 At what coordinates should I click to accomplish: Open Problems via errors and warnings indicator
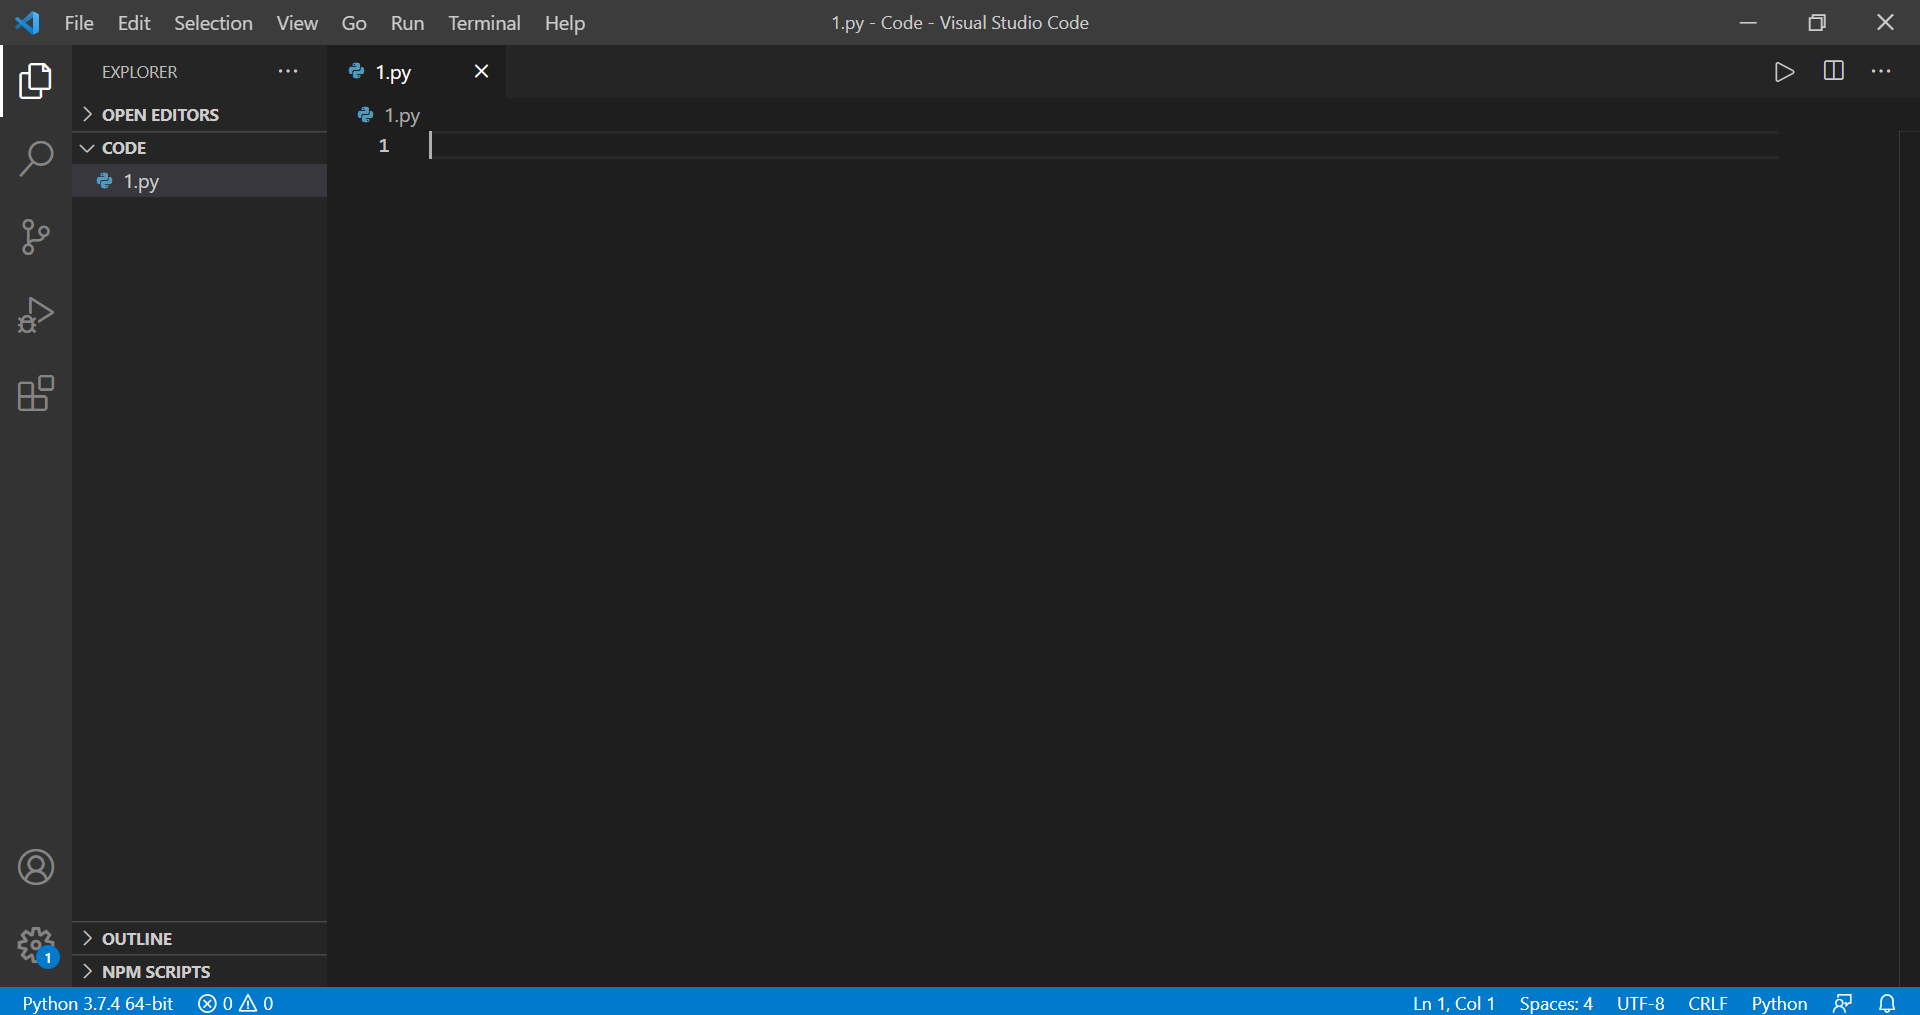236,1003
